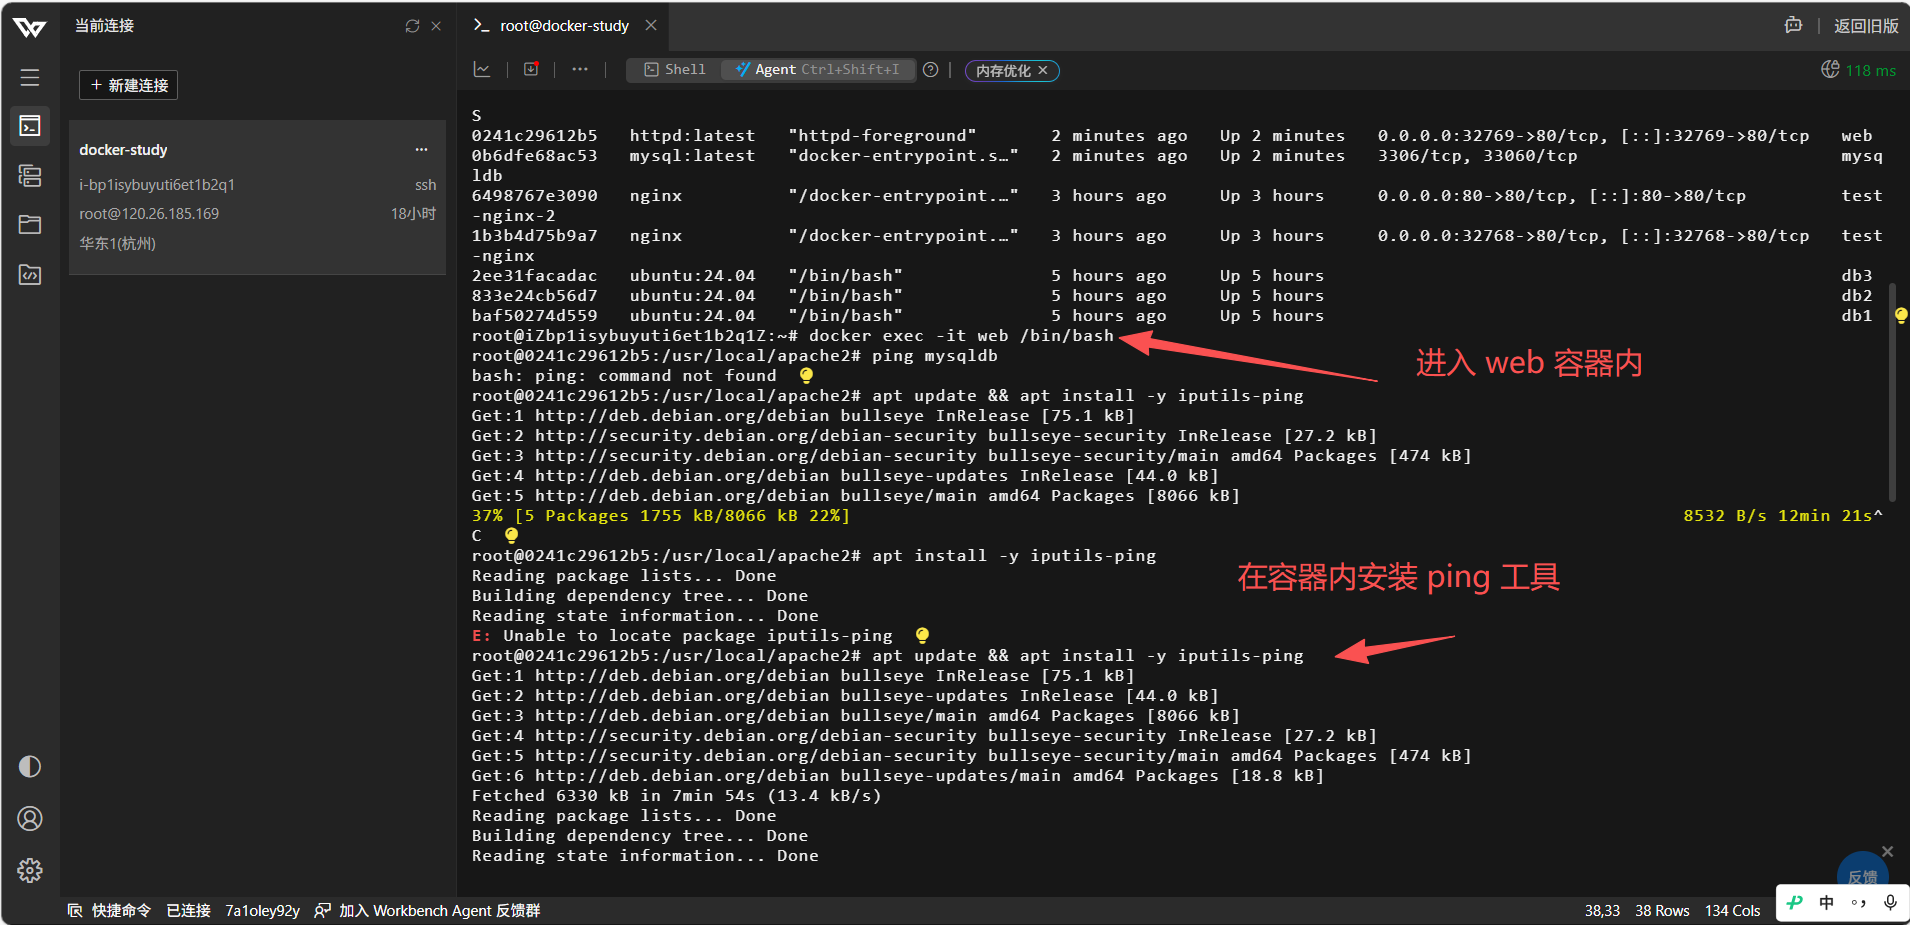Screen dimensions: 1910x925
Task: Click lightbulb next to 'command not found'
Action: 806,375
